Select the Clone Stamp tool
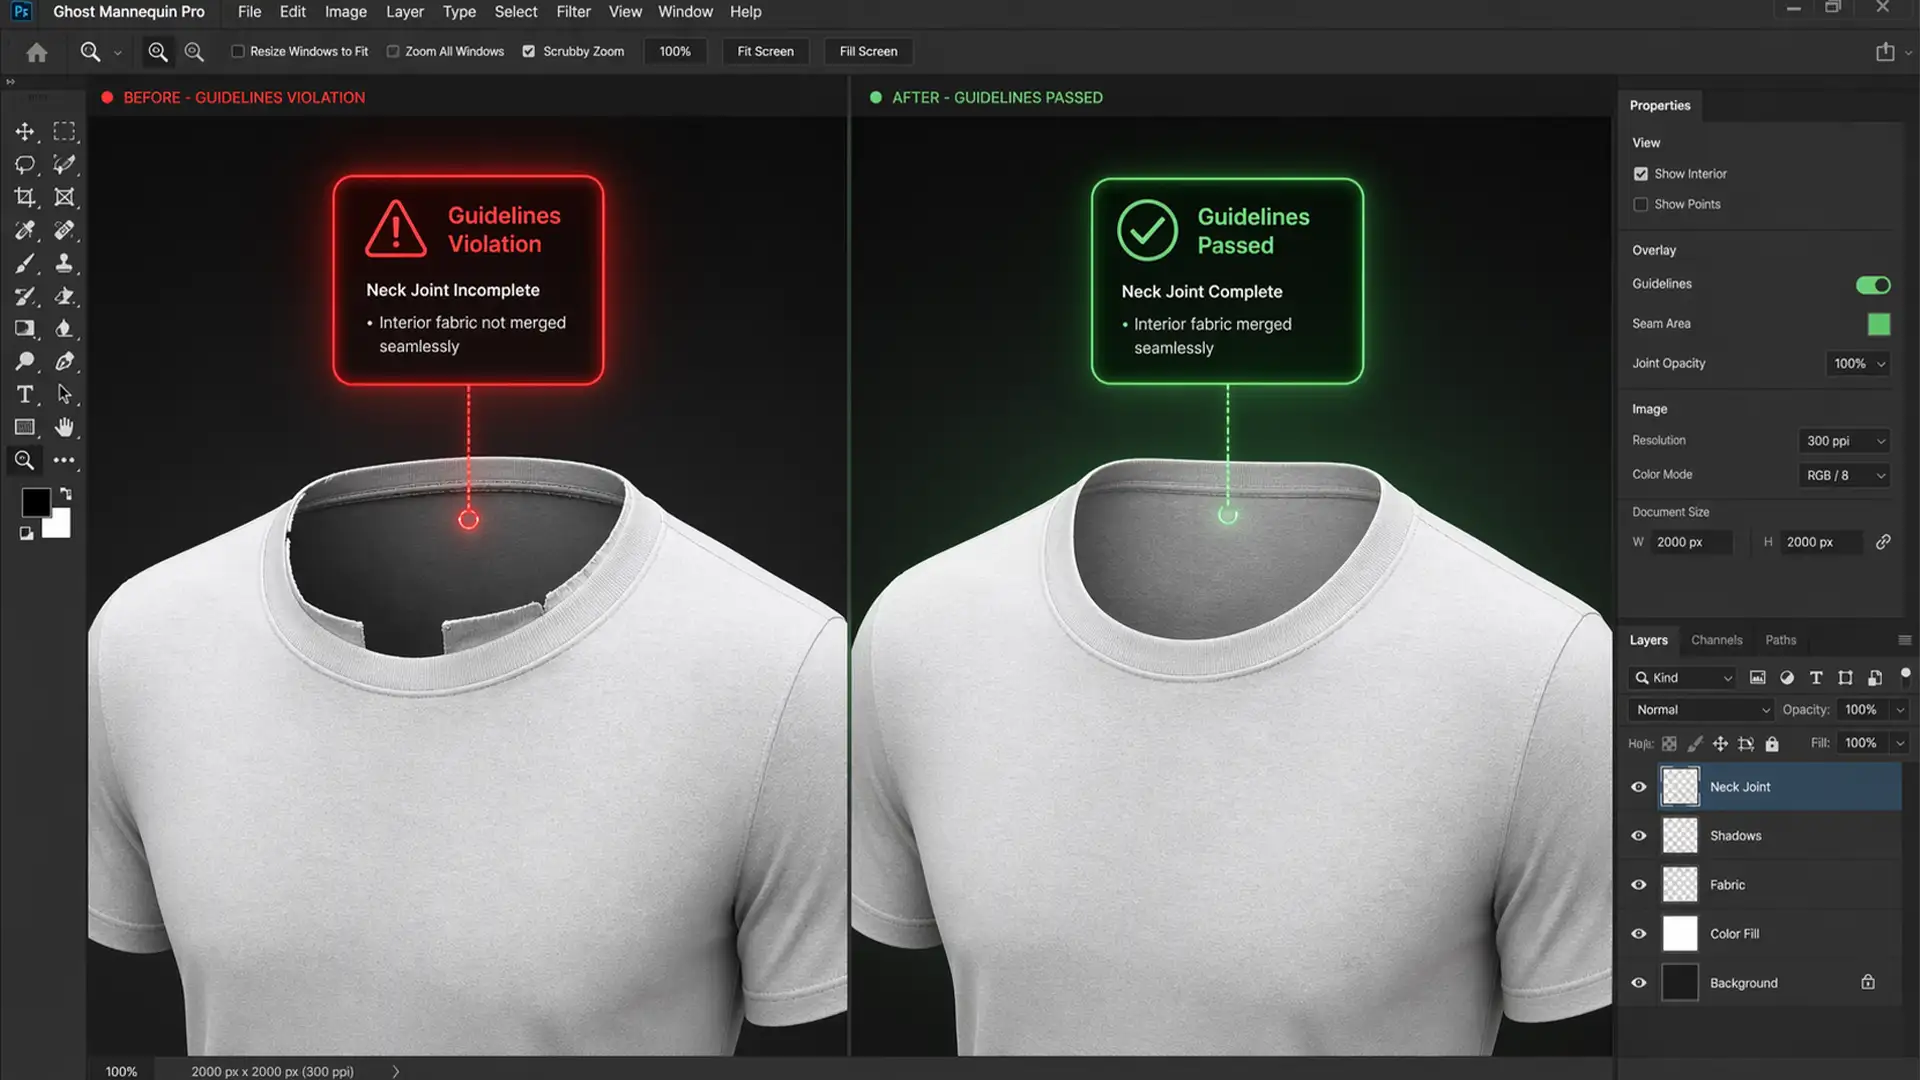Viewport: 1920px width, 1080px height. [65, 263]
